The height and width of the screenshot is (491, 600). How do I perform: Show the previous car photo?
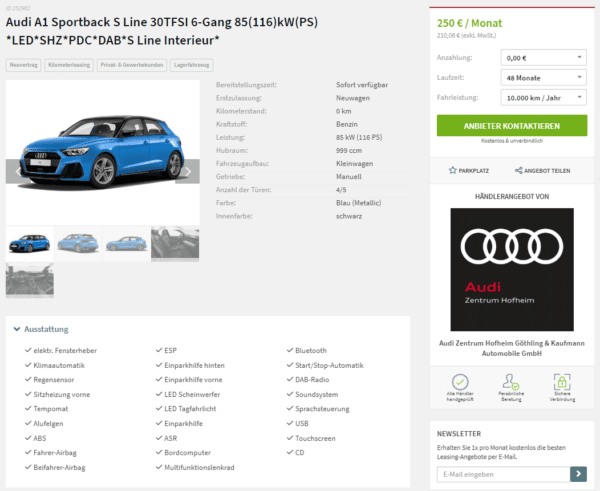[x=18, y=171]
